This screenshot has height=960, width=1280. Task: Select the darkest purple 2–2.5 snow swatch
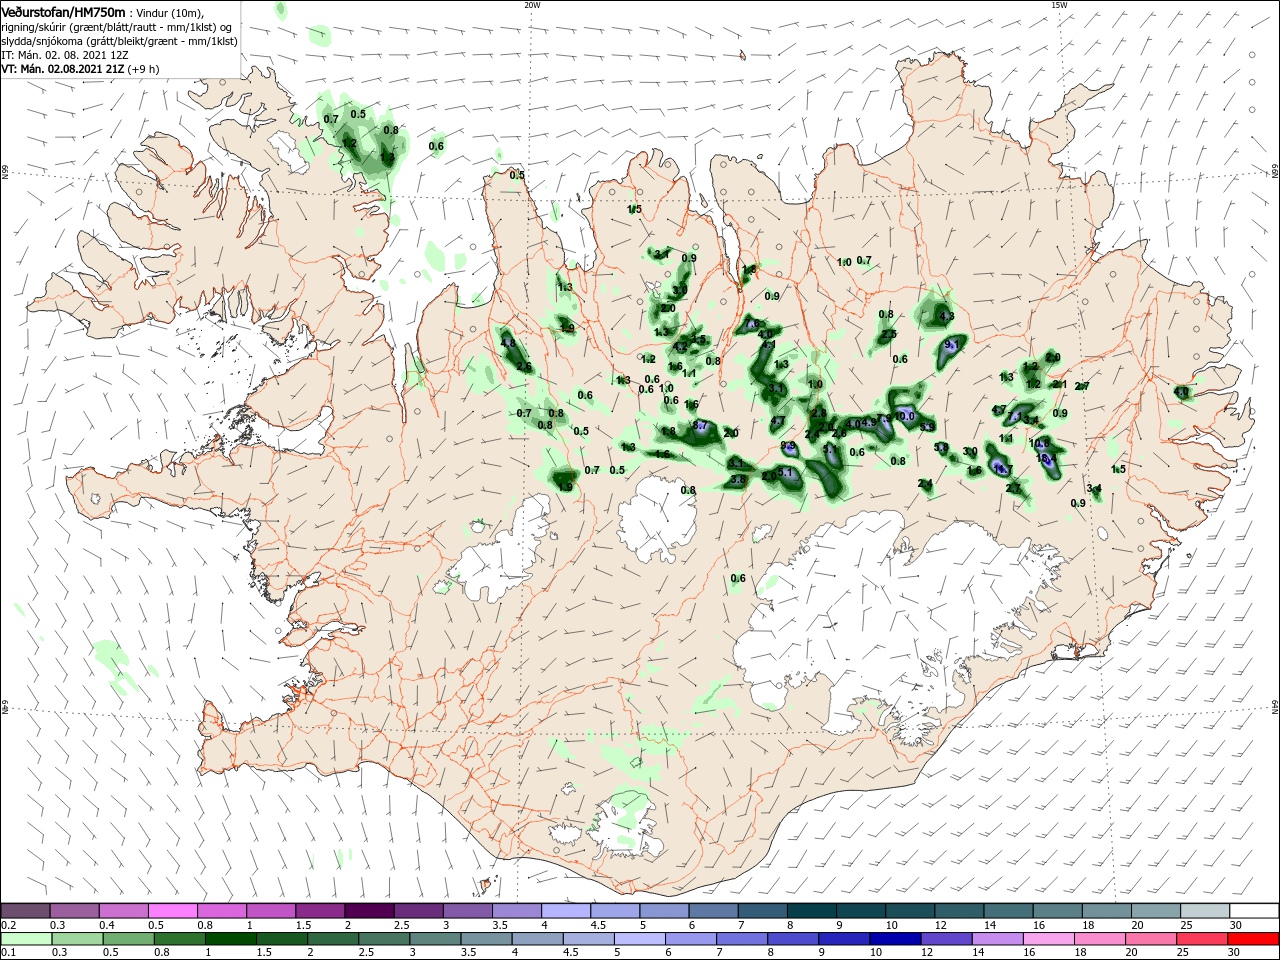[x=369, y=910]
